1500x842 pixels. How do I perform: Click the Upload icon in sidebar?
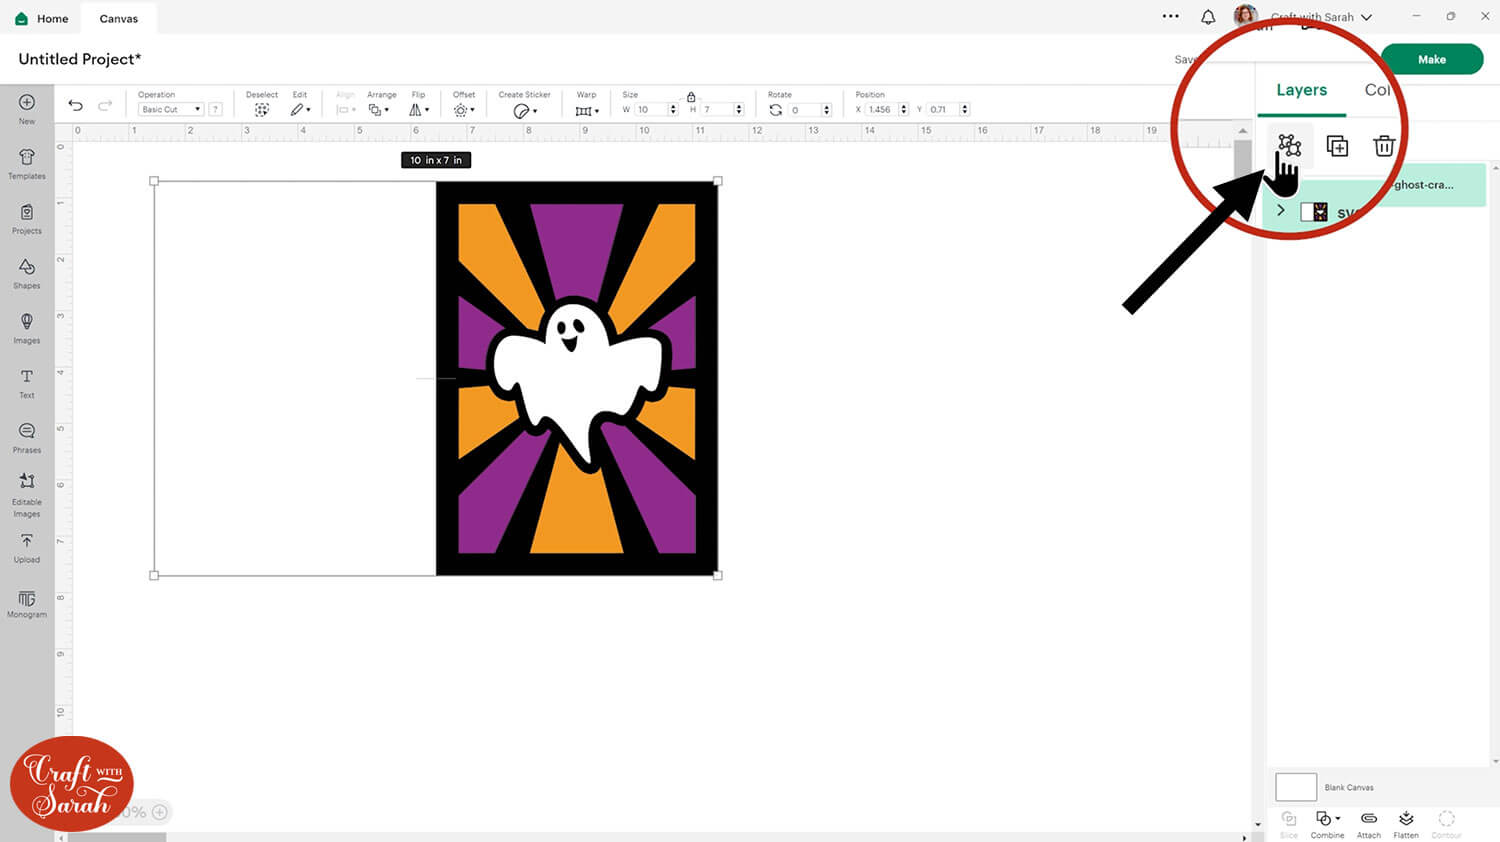27,546
